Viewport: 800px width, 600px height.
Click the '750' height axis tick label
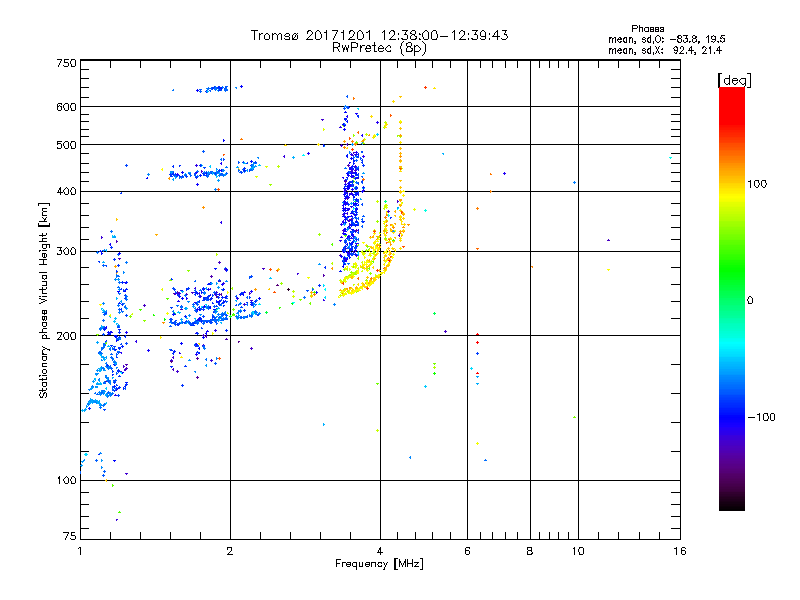point(66,63)
